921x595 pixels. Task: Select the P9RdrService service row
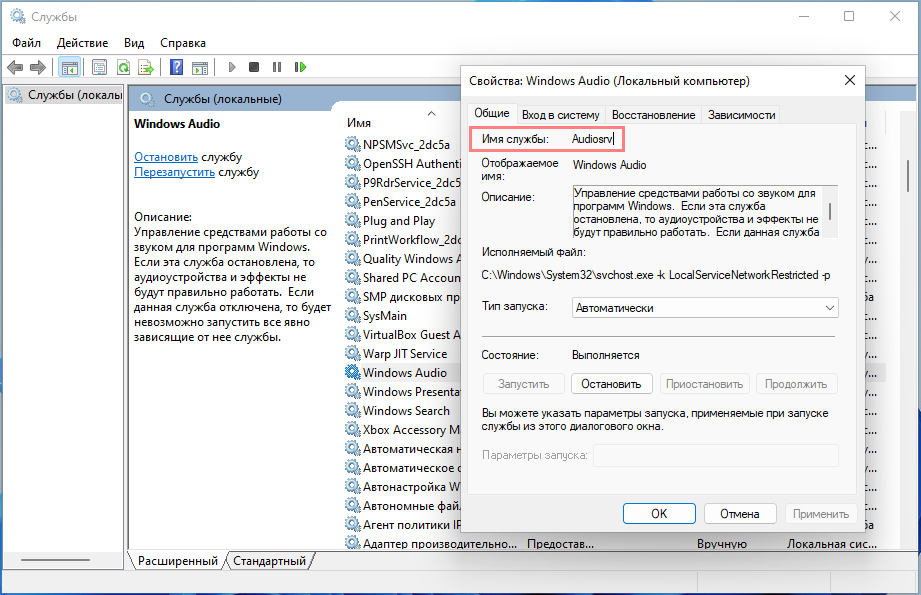tap(402, 183)
